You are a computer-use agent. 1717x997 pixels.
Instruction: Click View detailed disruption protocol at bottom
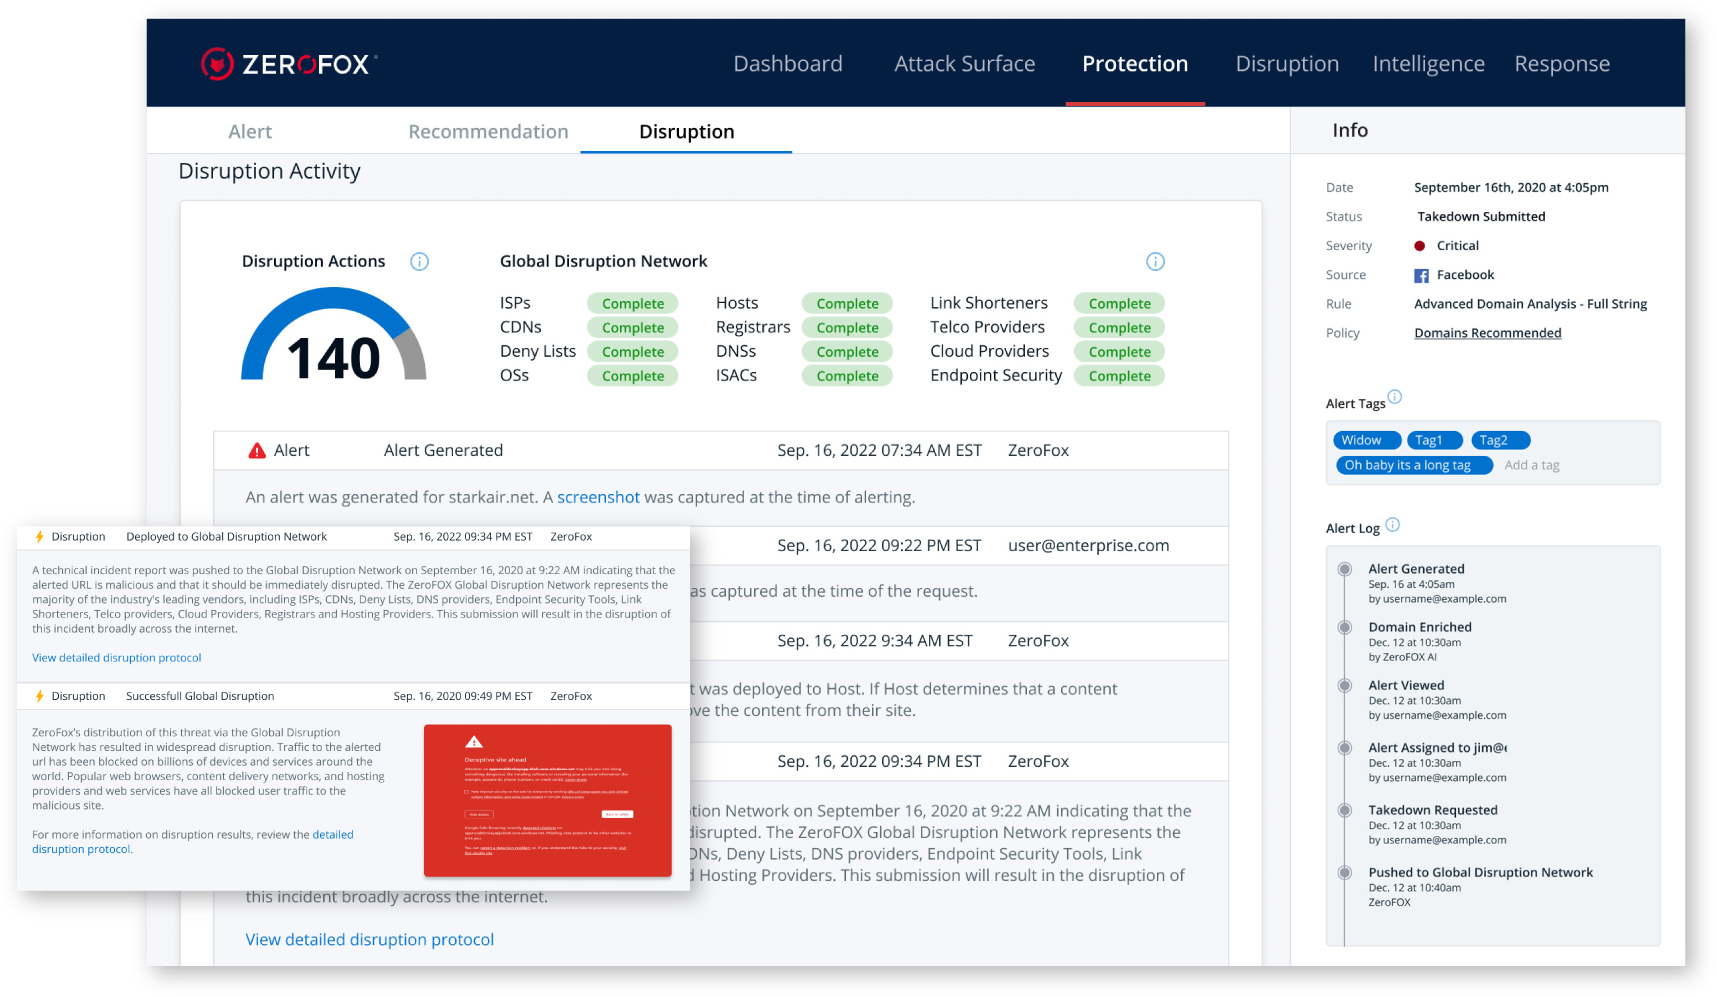370,940
